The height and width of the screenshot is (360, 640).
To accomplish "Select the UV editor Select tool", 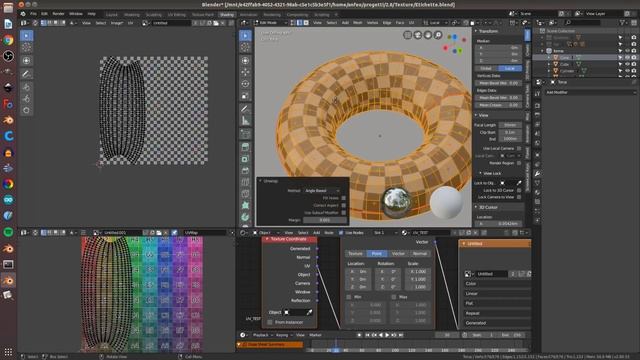I will click(x=27, y=36).
